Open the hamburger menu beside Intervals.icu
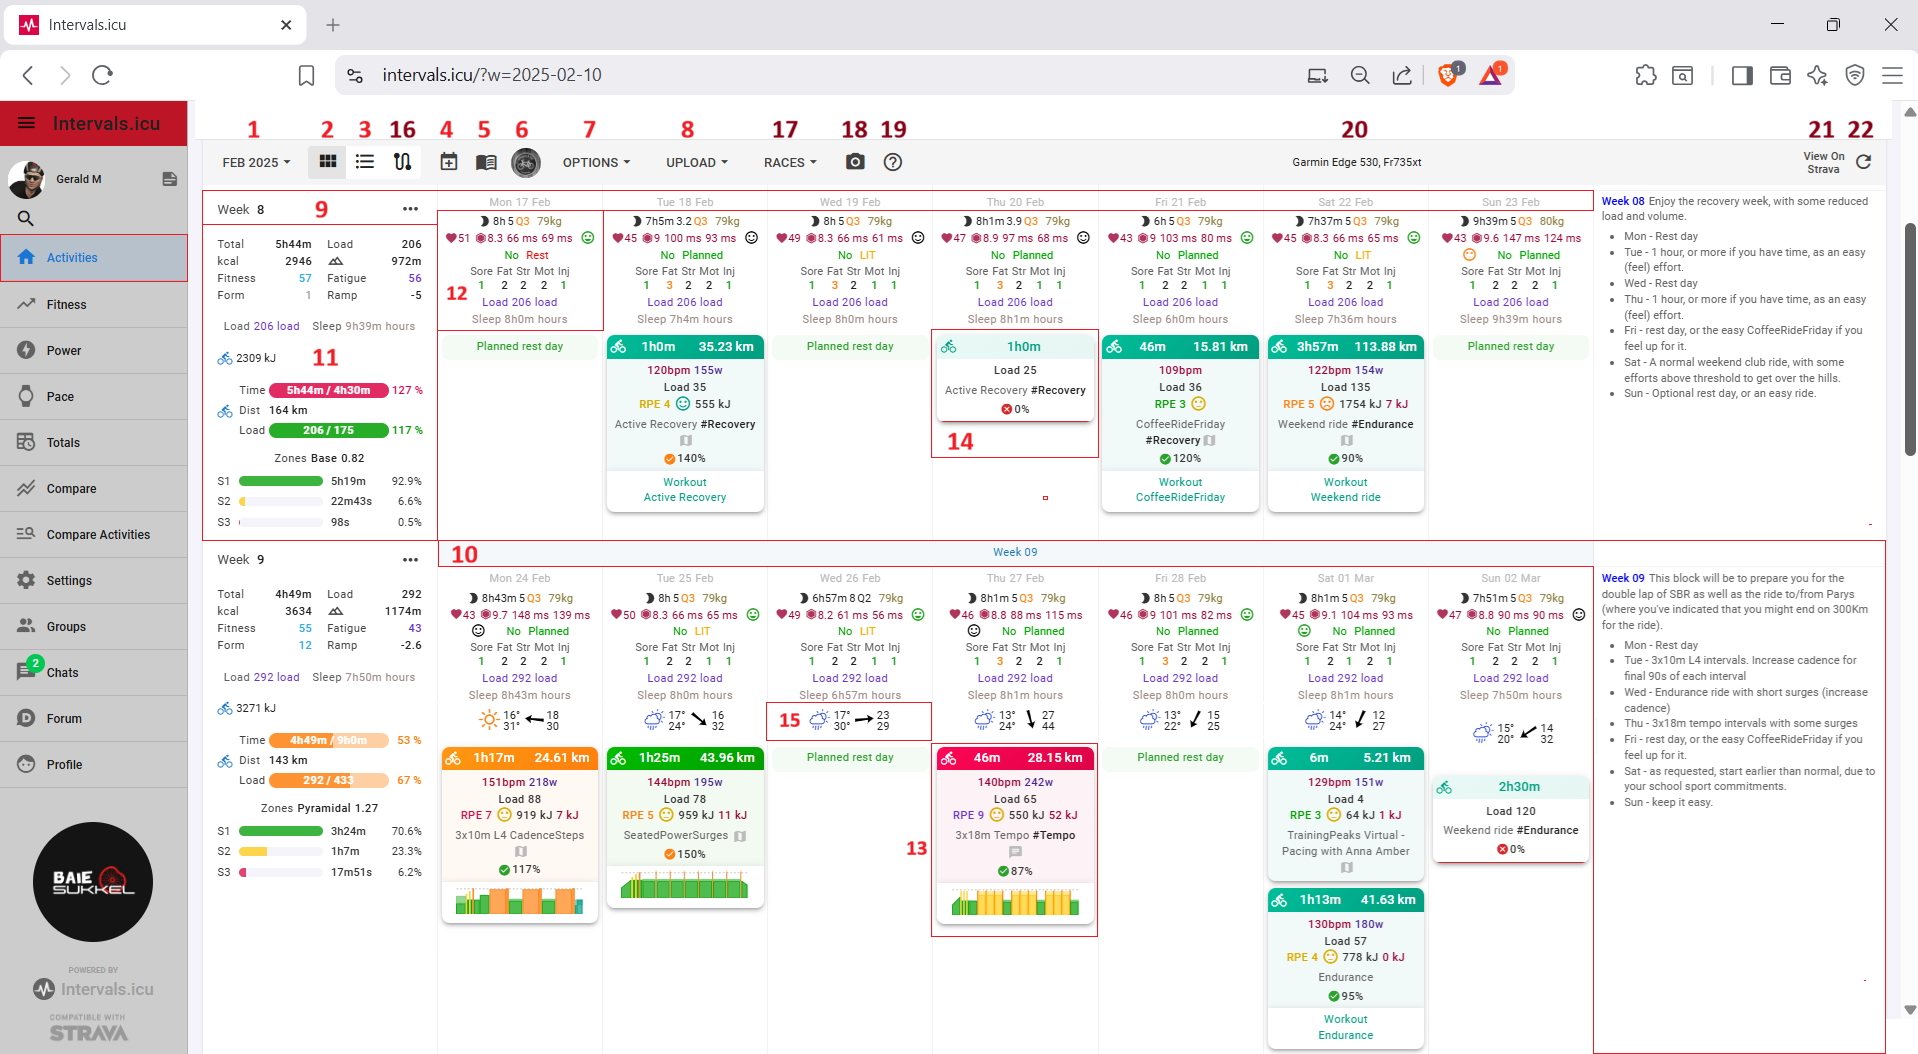This screenshot has height=1054, width=1918. [x=27, y=123]
